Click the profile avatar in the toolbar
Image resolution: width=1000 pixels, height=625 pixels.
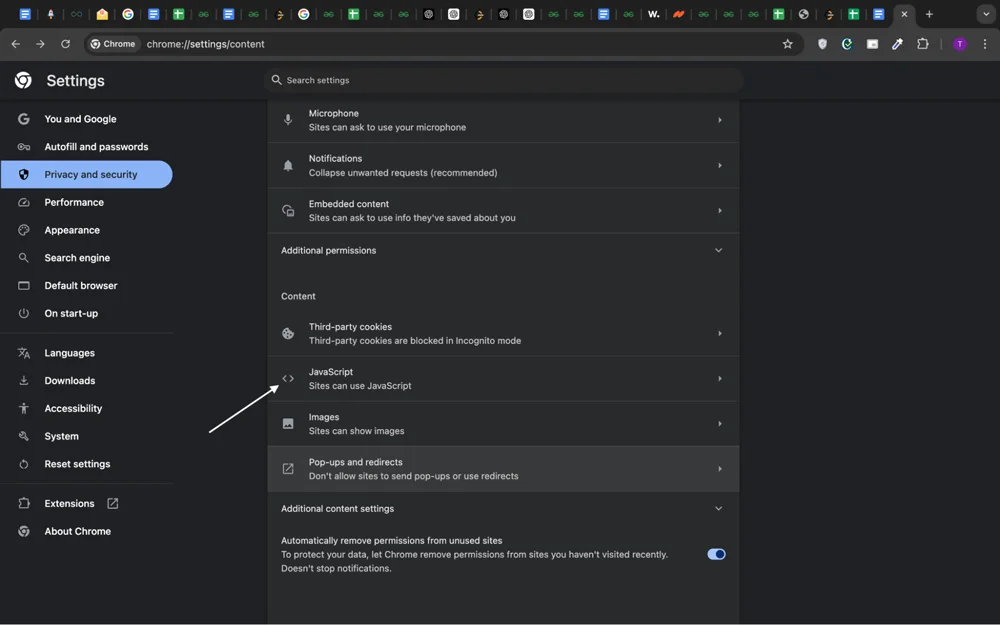pyautogui.click(x=959, y=44)
